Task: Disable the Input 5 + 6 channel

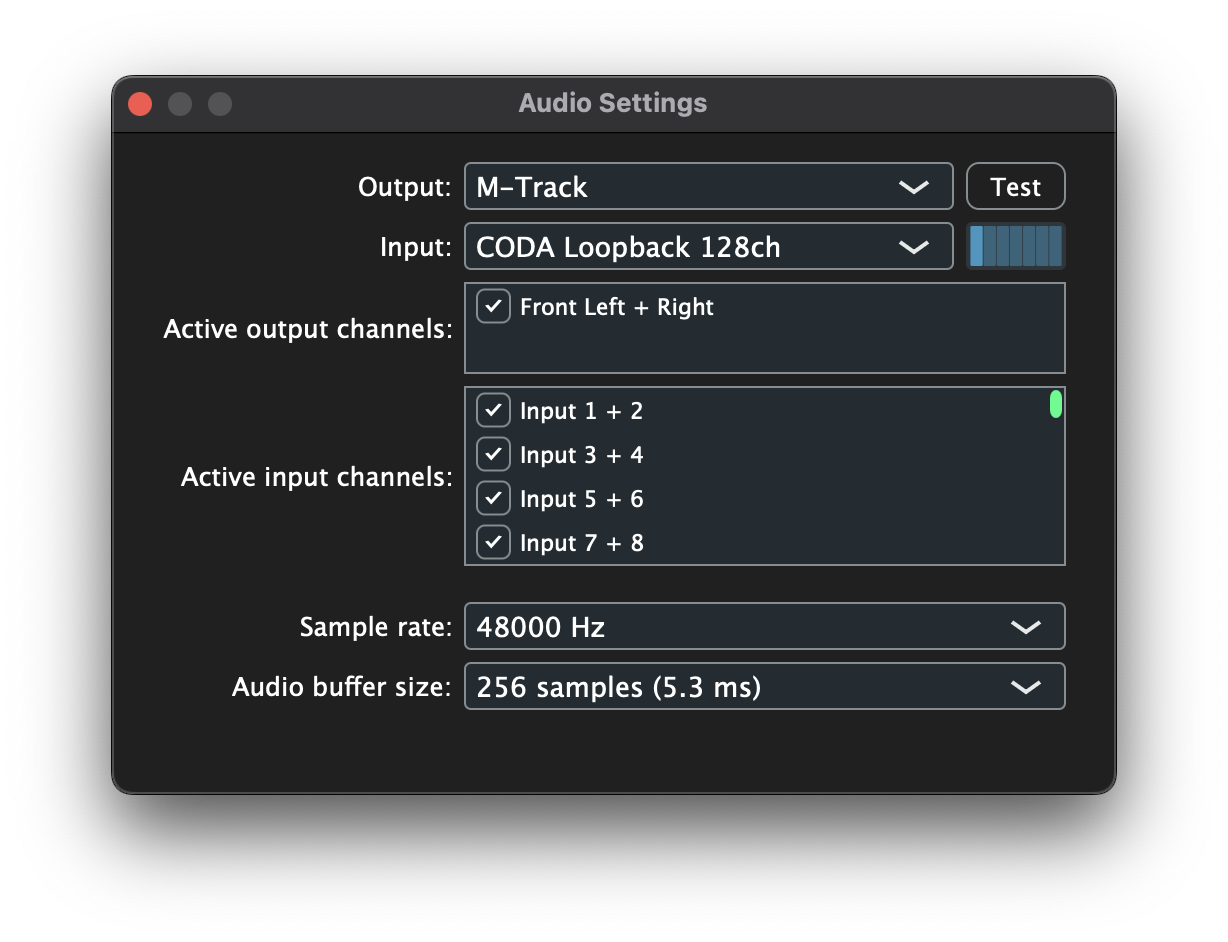Action: [493, 498]
